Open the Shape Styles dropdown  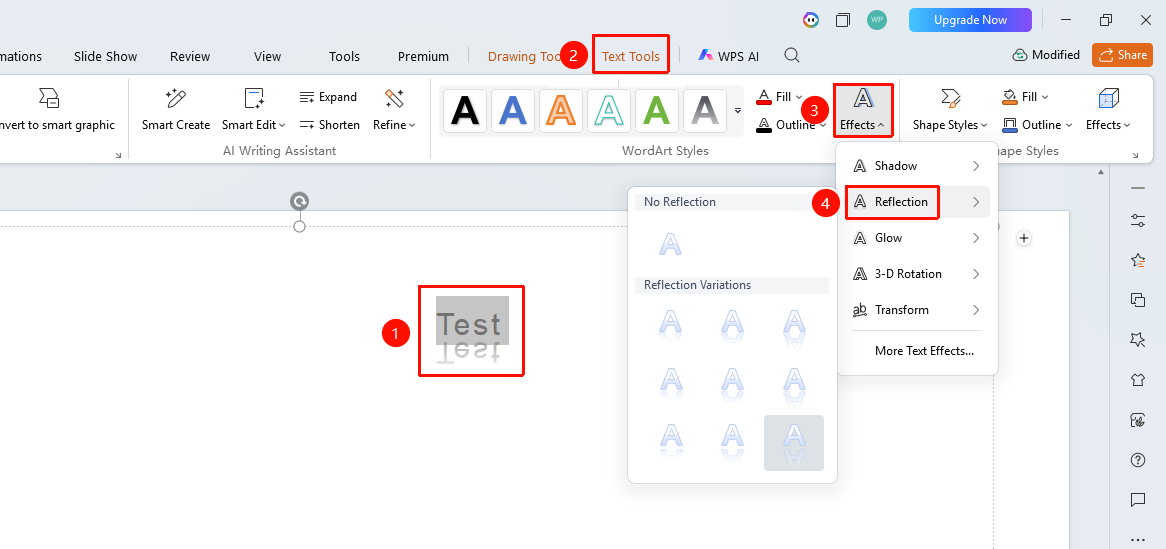(950, 110)
